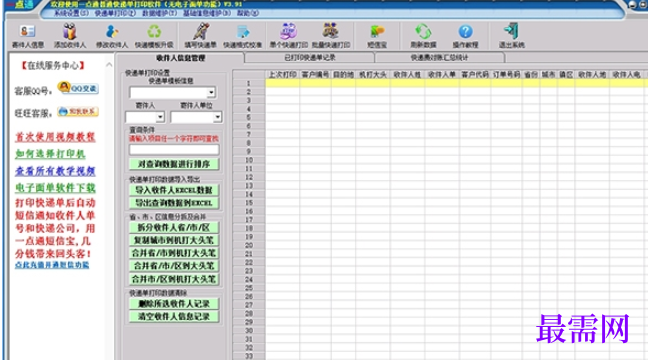Click 添加收件人 add recipient icon
The height and width of the screenshot is (360, 648).
pyautogui.click(x=69, y=36)
